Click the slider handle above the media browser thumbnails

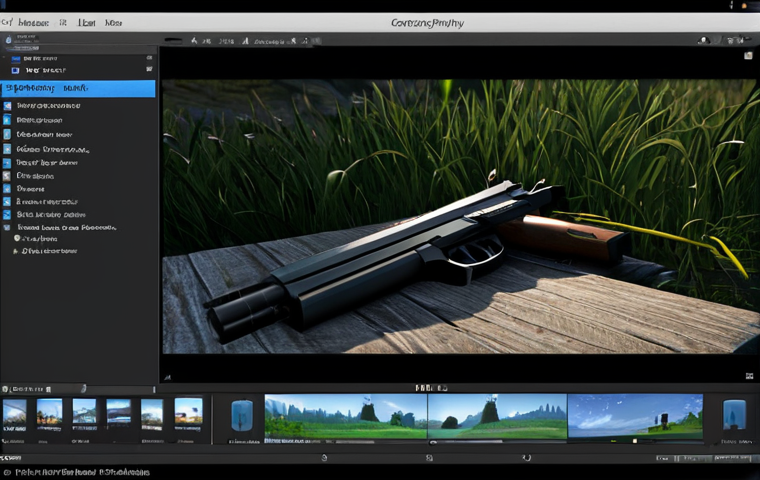point(83,388)
